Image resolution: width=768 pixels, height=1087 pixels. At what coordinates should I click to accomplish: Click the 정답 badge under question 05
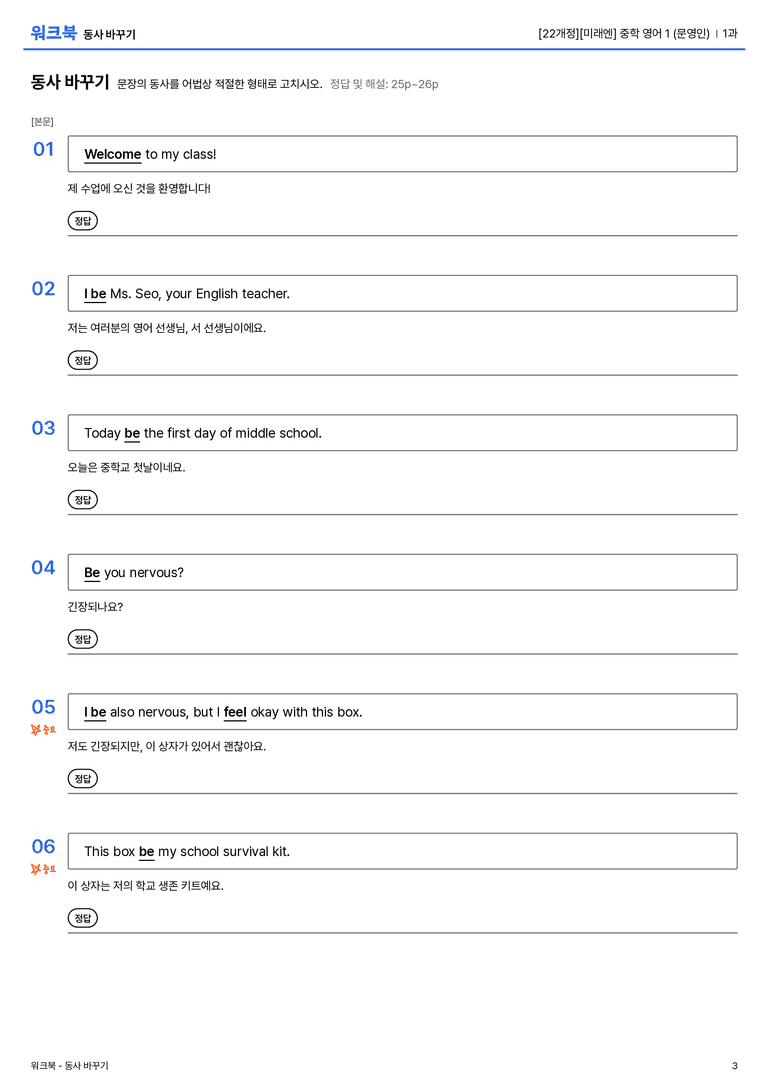tap(82, 778)
